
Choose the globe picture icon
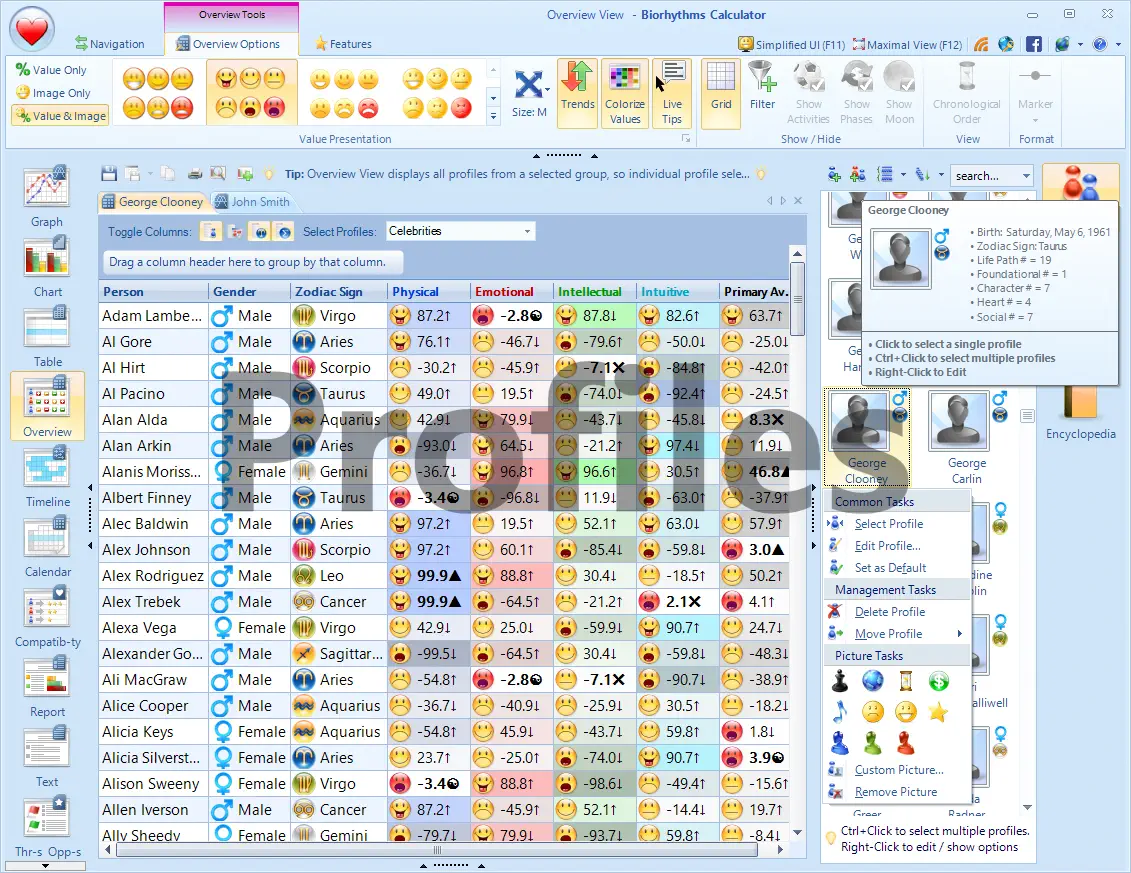coord(873,681)
